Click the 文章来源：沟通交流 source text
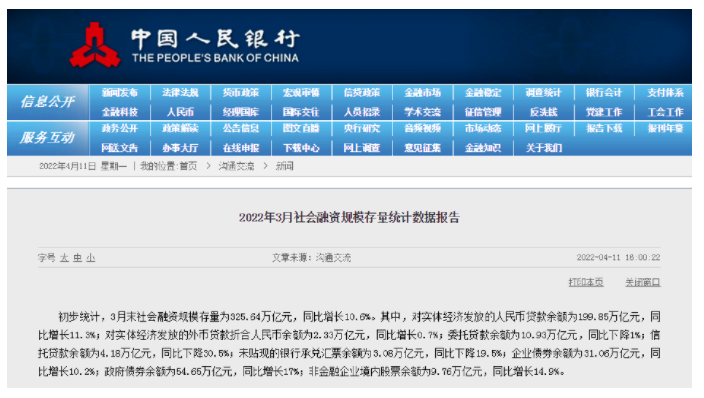Viewport: 704px width, 398px height. [311, 258]
